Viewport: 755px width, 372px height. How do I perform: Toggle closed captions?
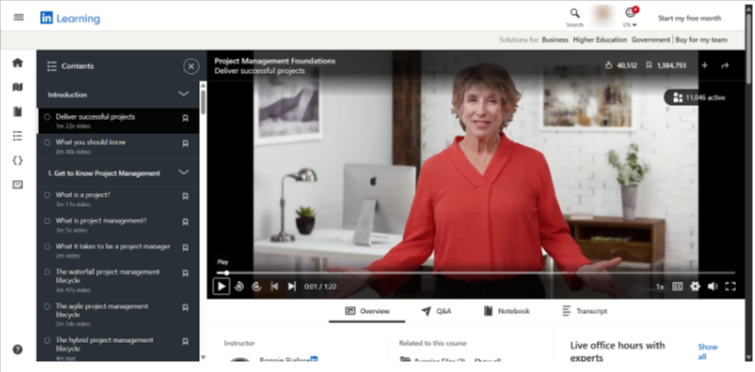pos(677,286)
